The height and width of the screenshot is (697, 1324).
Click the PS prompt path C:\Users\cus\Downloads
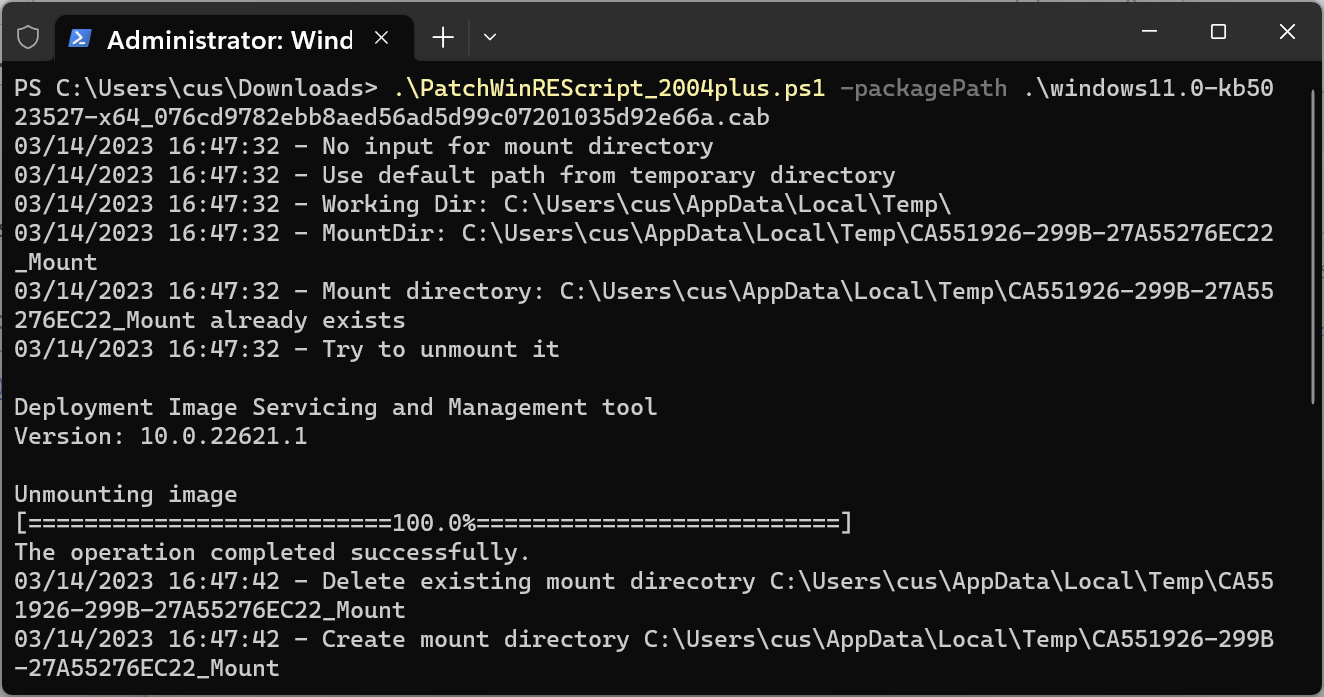click(190, 87)
